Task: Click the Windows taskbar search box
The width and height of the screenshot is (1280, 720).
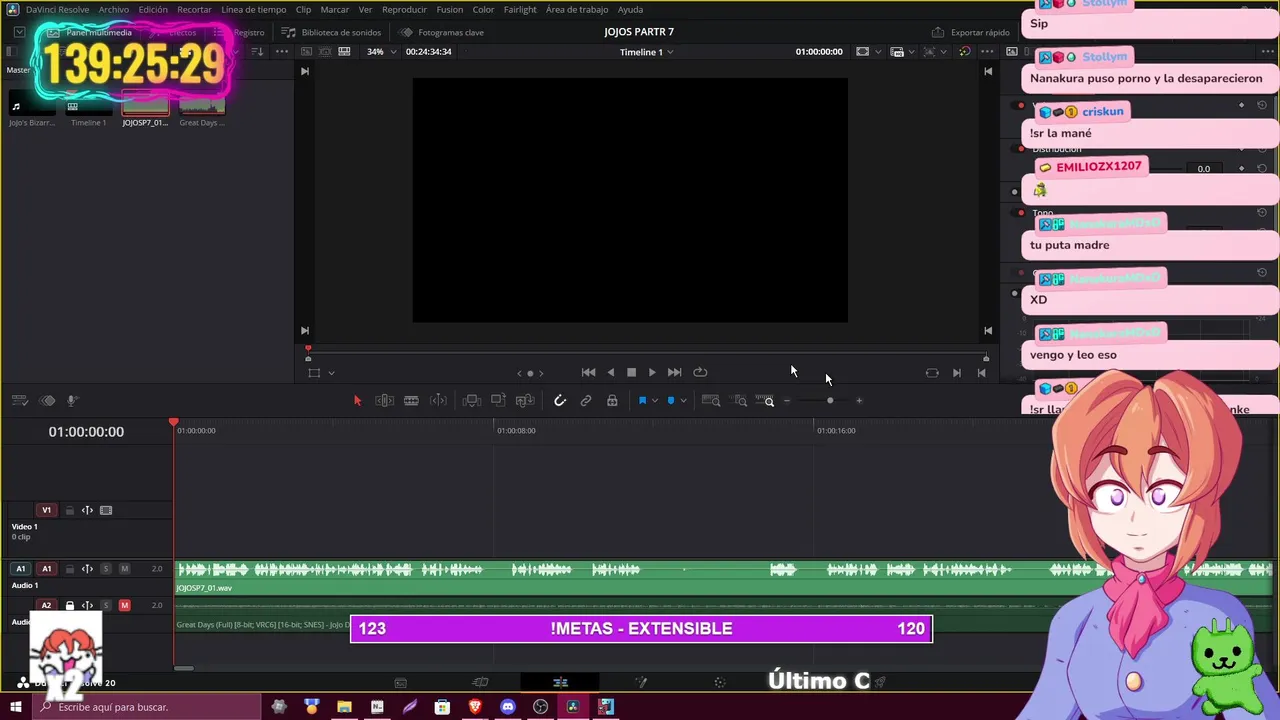Action: (x=148, y=707)
